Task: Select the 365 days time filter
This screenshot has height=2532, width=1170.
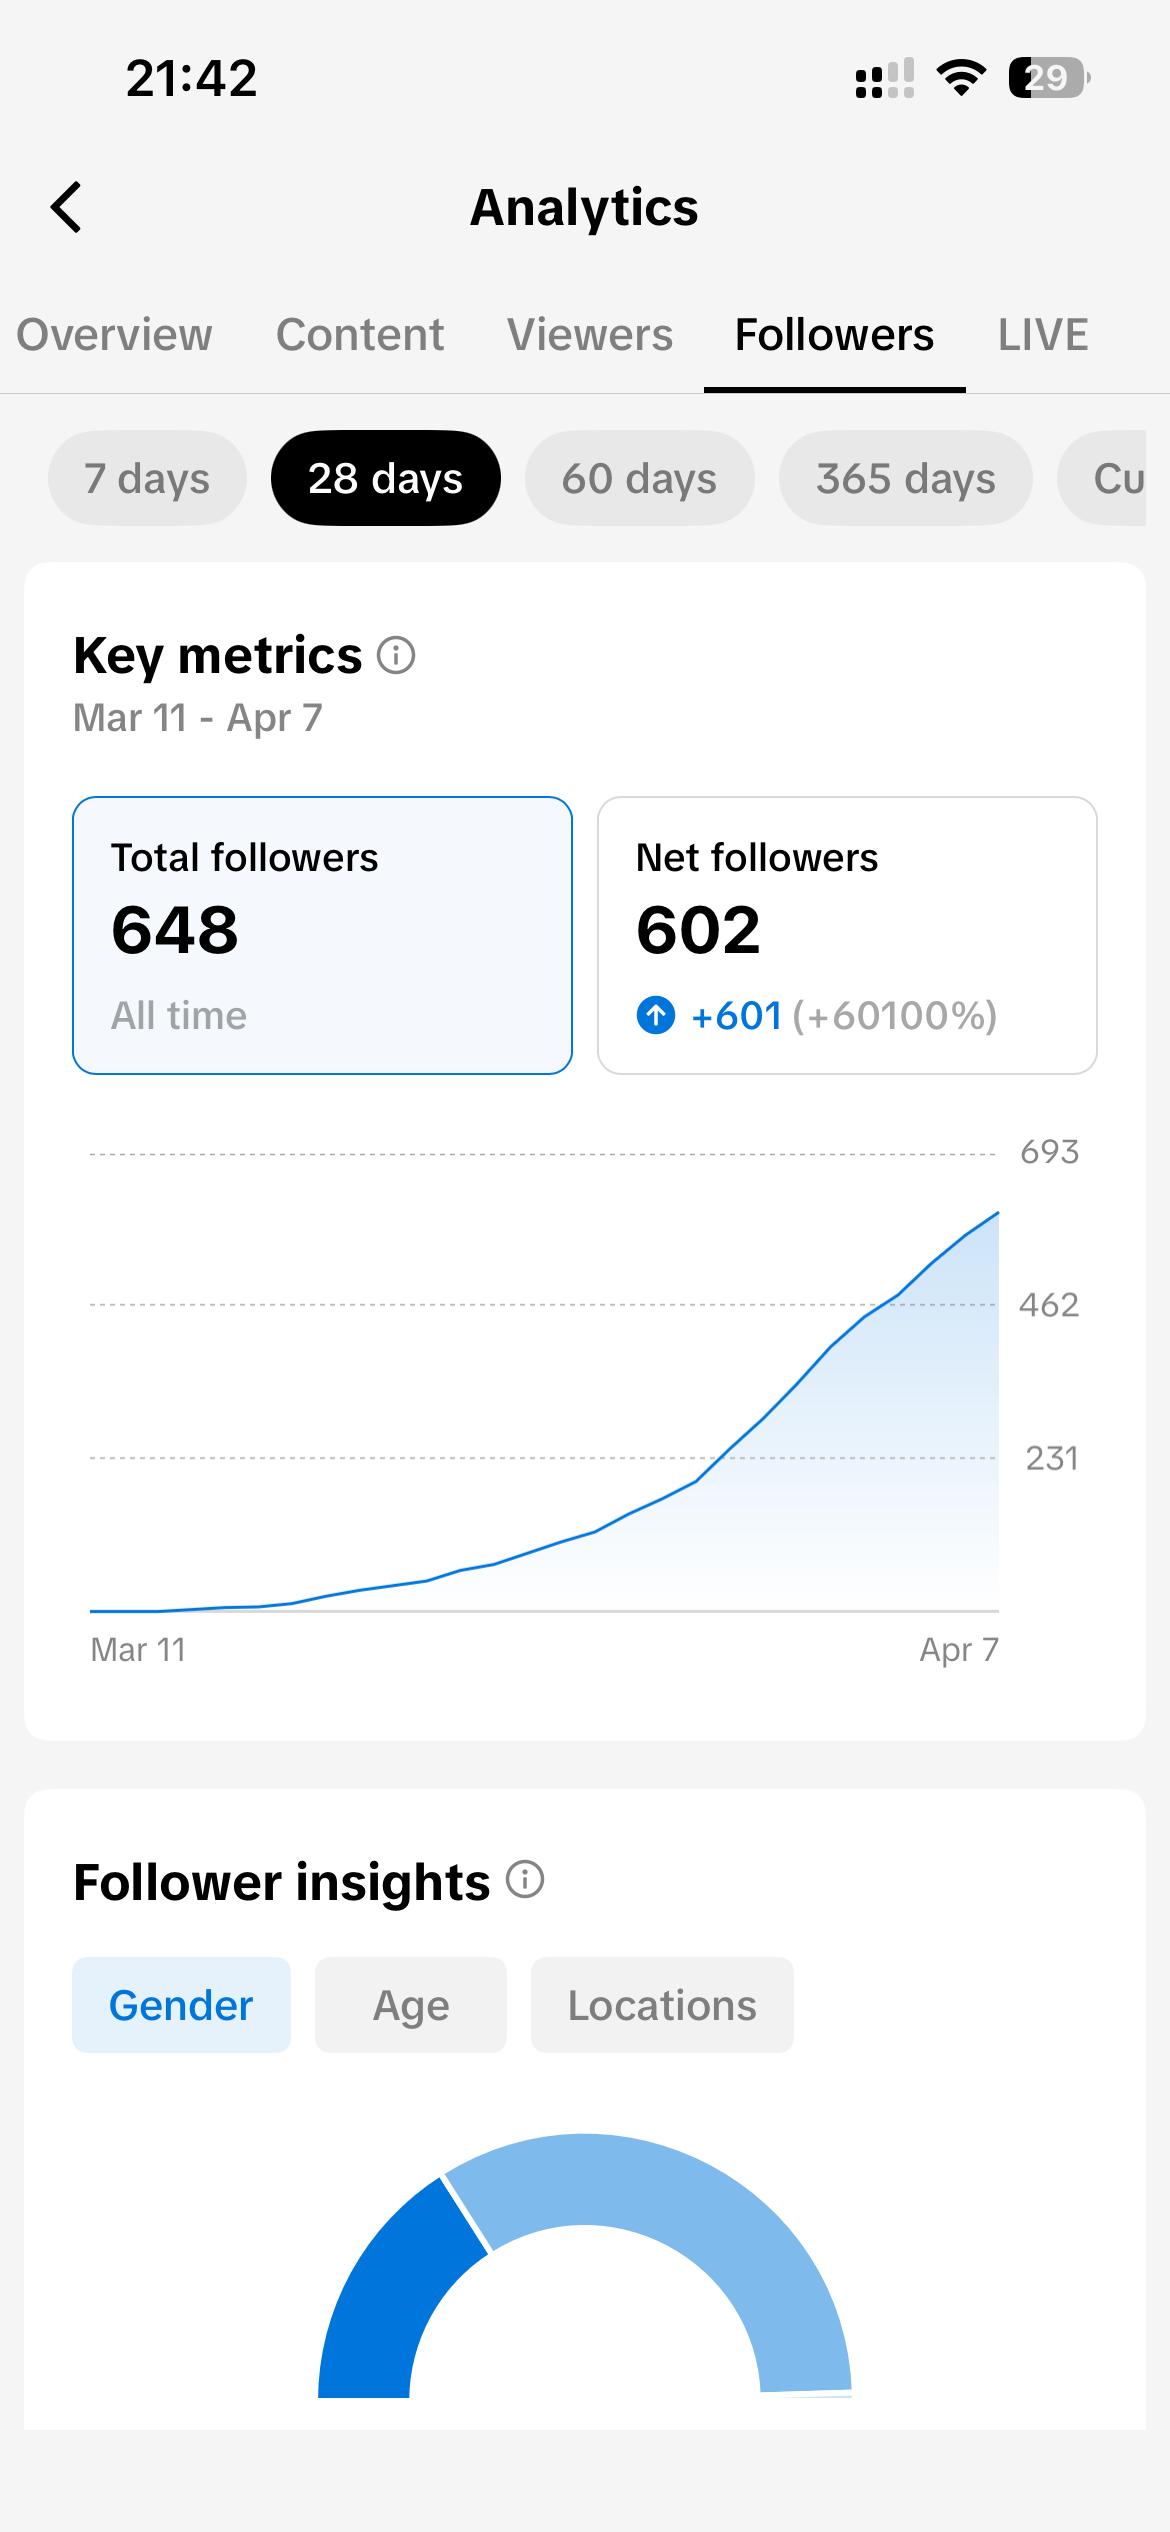Action: [905, 478]
